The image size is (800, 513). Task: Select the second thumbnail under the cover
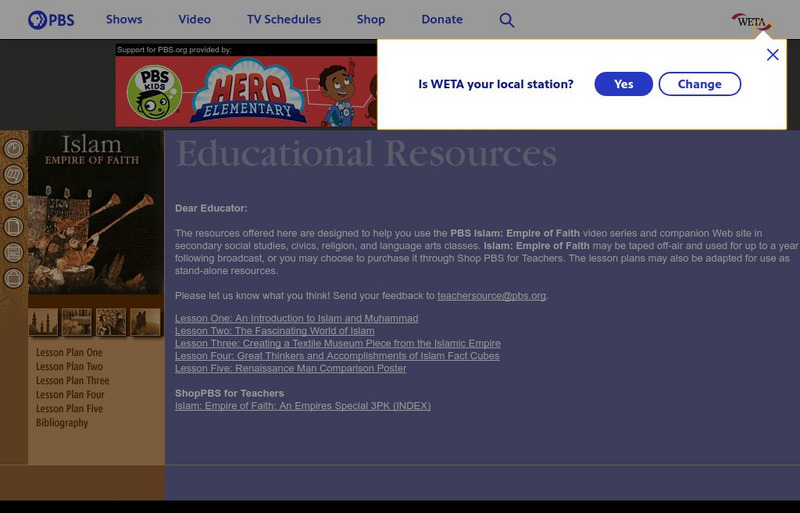(77, 322)
